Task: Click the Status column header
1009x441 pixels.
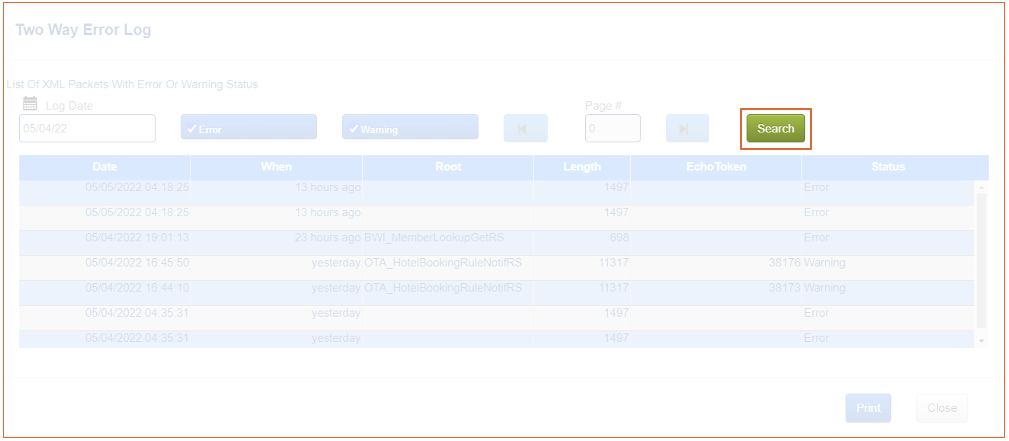Action: pyautogui.click(x=887, y=167)
